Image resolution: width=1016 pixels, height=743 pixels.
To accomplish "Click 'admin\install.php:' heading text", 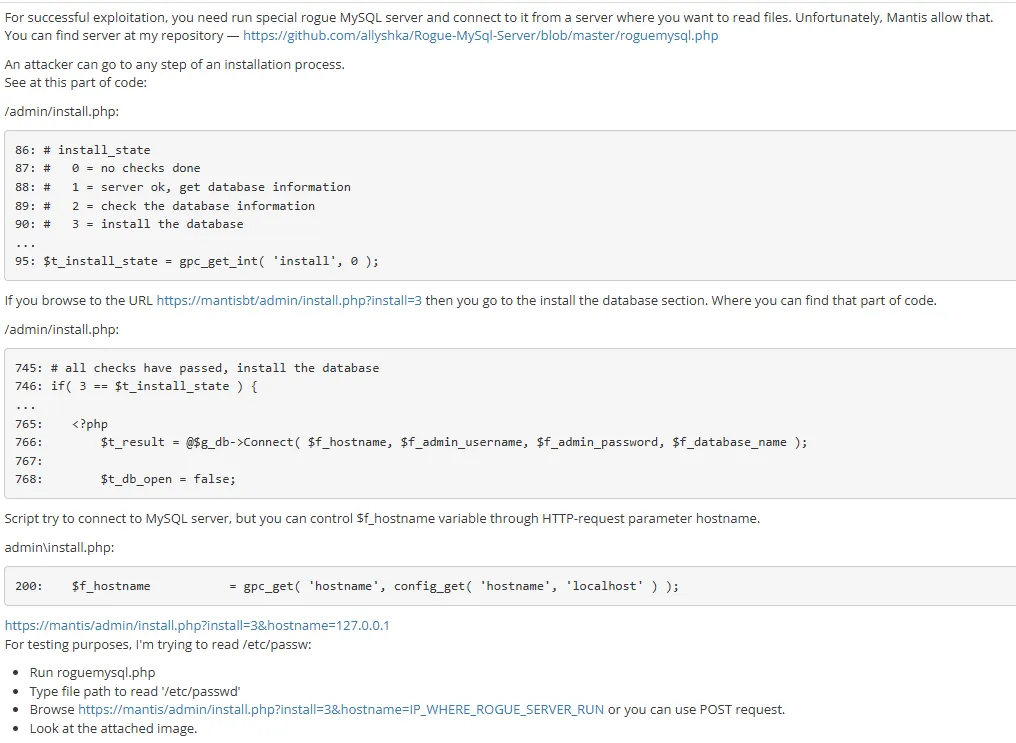I will (59, 547).
